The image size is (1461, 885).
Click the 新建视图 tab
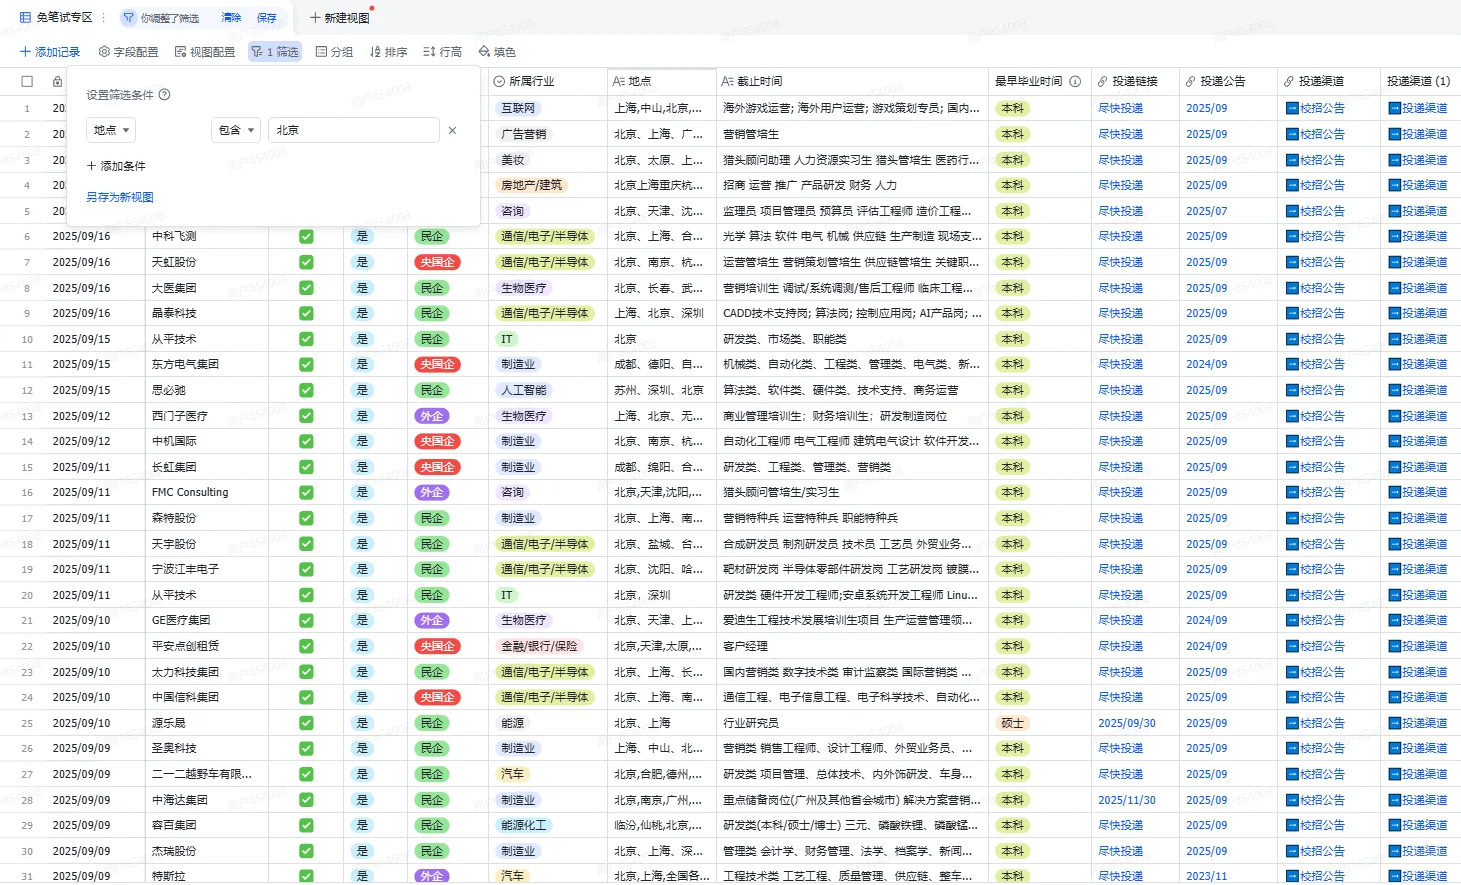click(340, 18)
